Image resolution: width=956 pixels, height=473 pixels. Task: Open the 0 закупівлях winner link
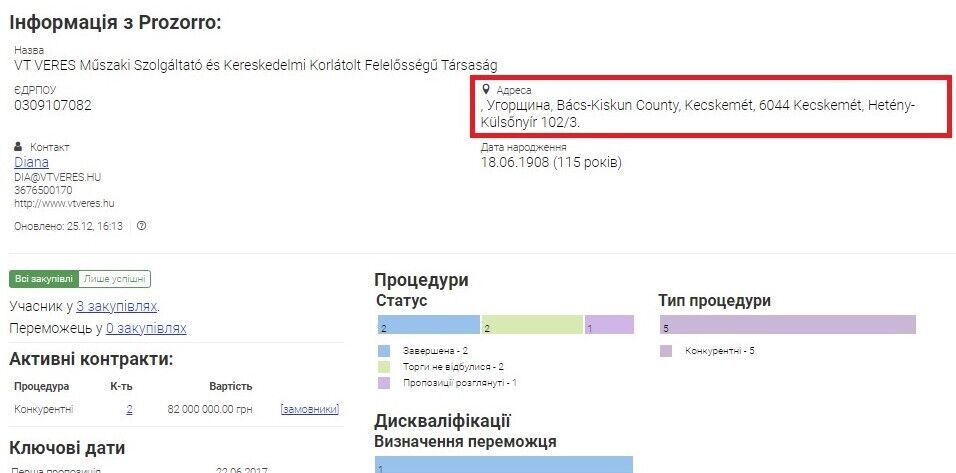point(146,329)
